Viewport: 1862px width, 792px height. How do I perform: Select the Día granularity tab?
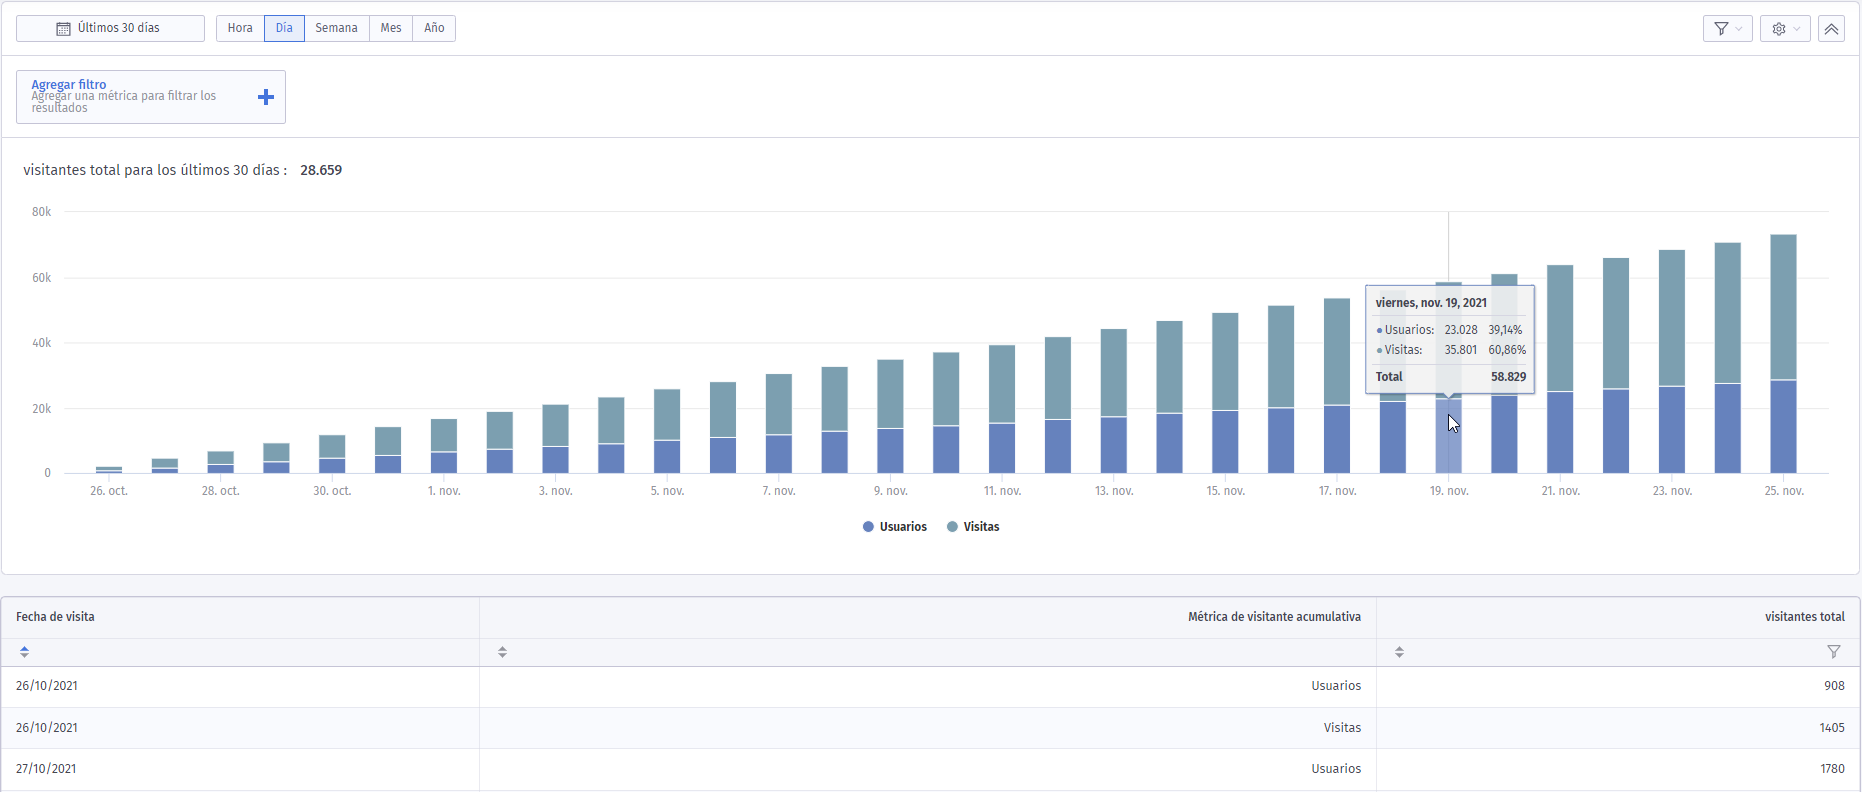[x=284, y=28]
